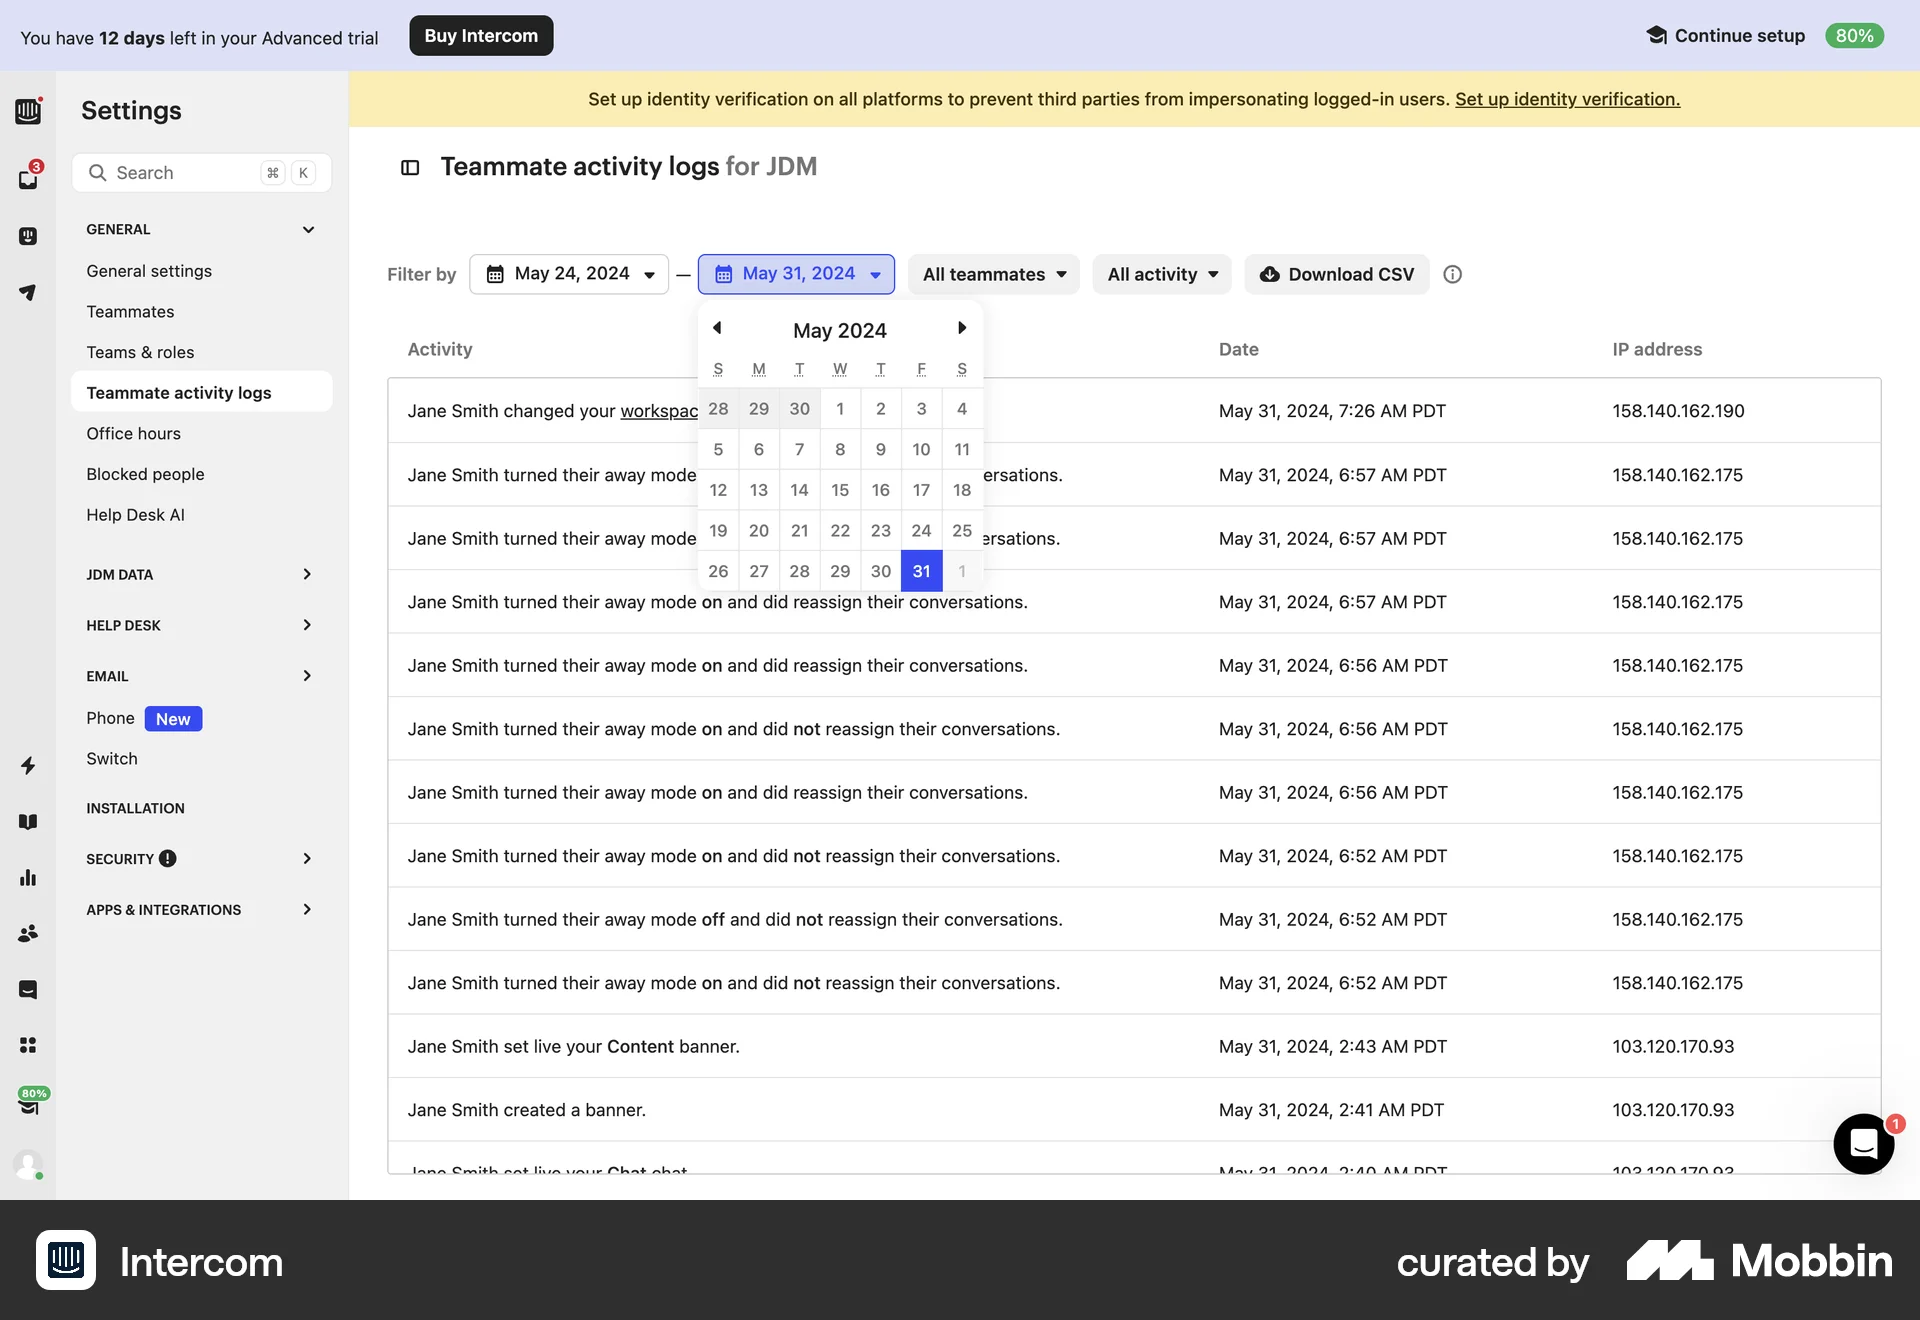The image size is (1920, 1320).
Task: Open the Knowledge base book icon
Action: pos(28,821)
